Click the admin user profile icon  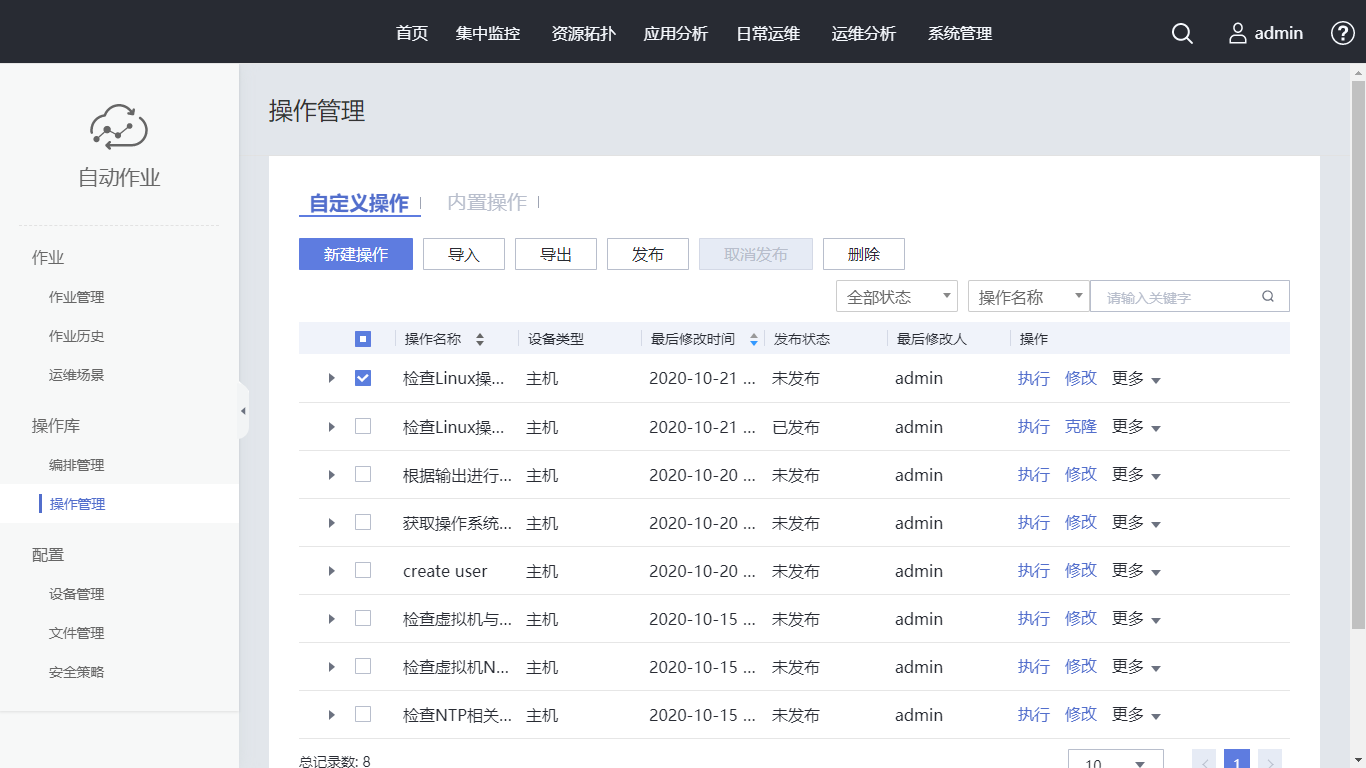click(x=1238, y=33)
